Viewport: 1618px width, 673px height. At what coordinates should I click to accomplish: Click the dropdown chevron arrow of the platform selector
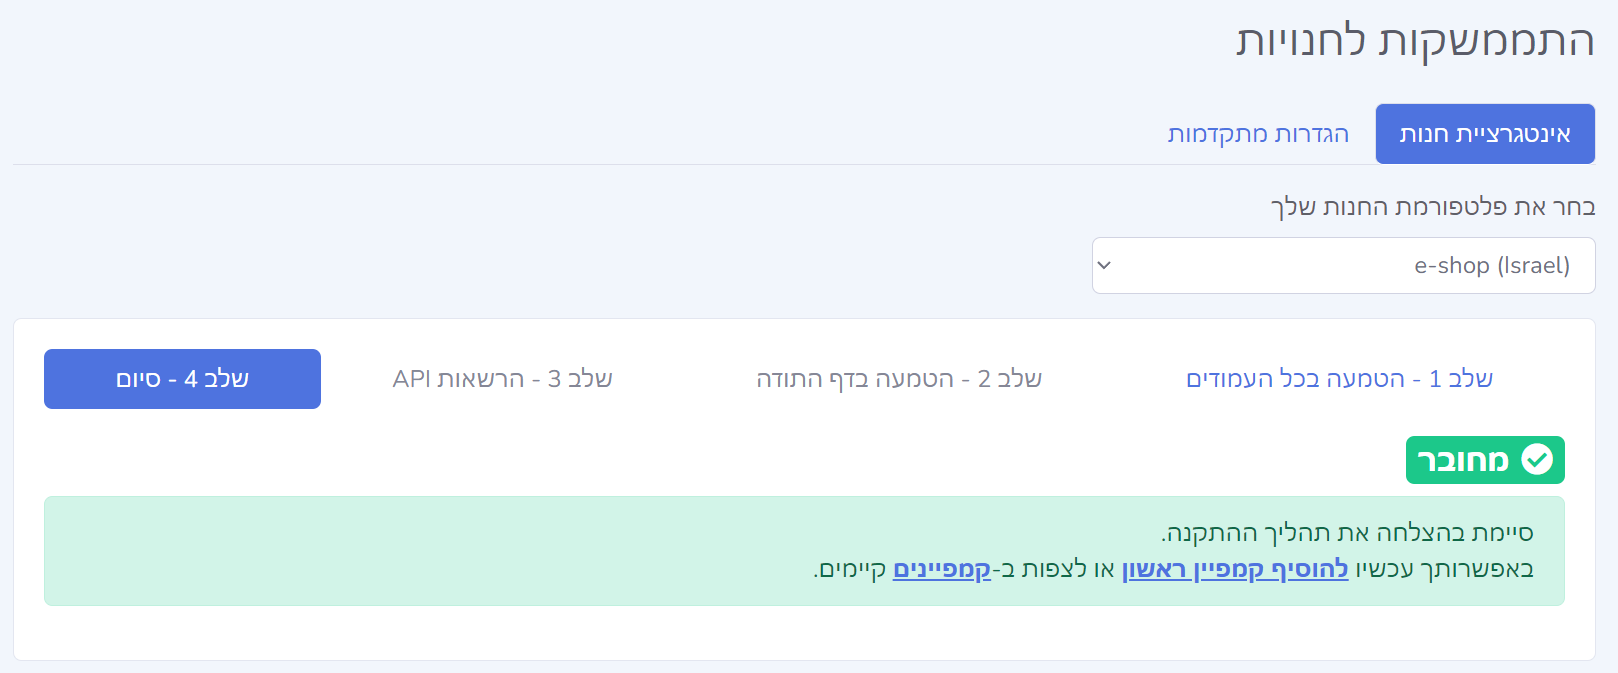click(1104, 266)
